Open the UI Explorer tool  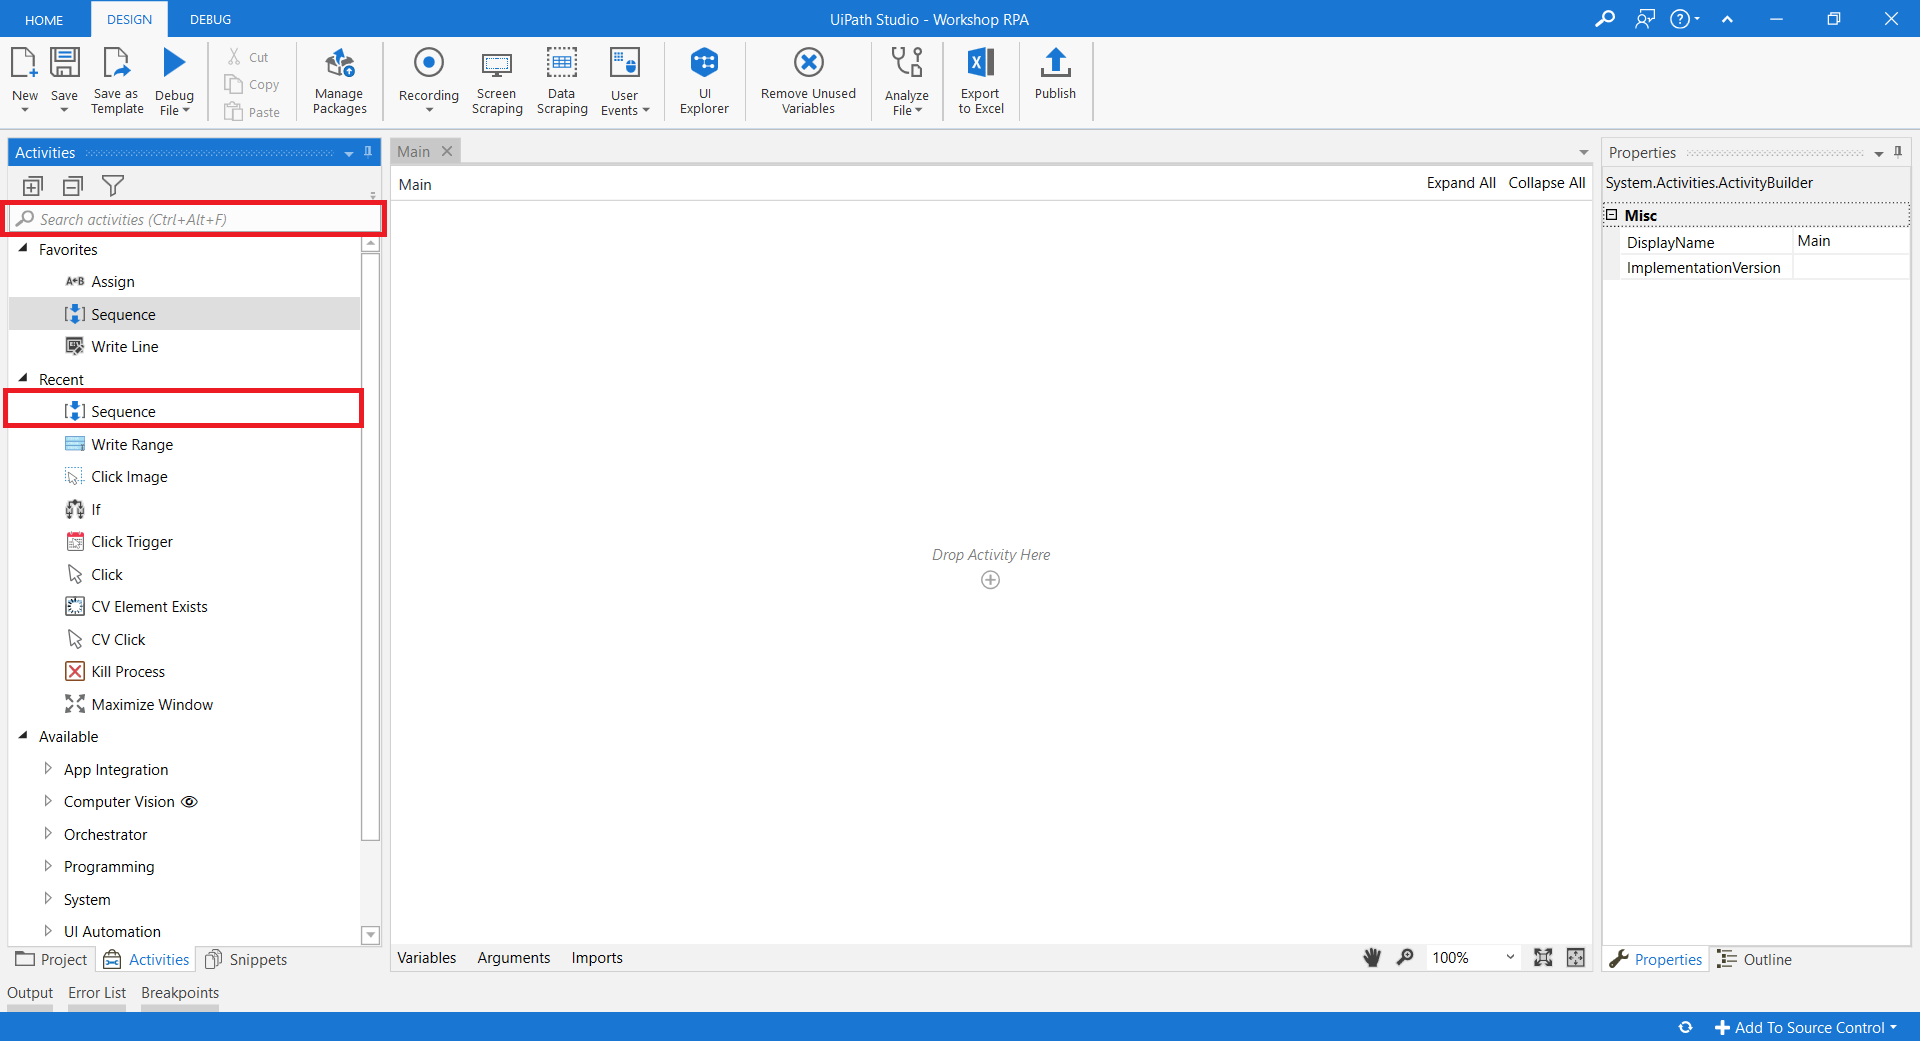(x=704, y=80)
